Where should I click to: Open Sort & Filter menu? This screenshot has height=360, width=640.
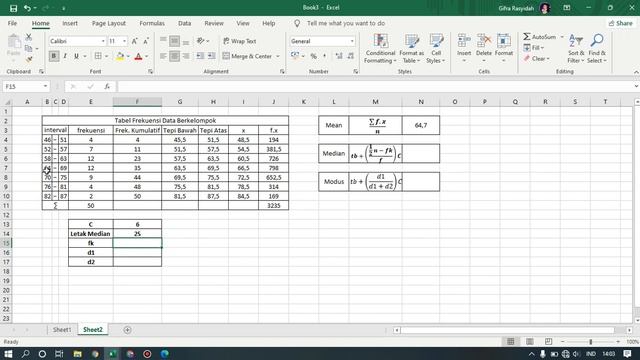(x=576, y=49)
